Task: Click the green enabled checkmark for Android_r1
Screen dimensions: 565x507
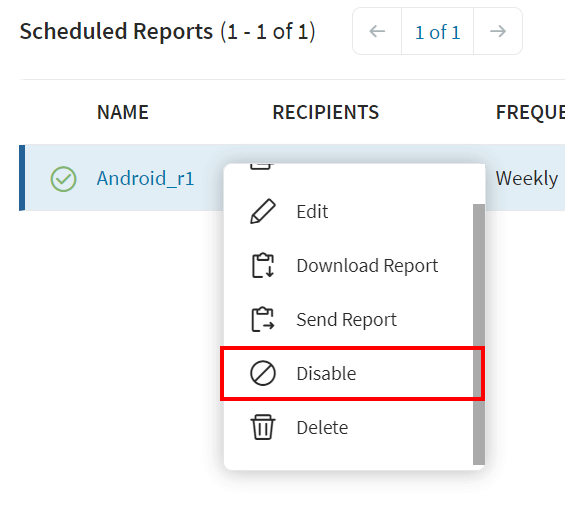Action: [63, 179]
